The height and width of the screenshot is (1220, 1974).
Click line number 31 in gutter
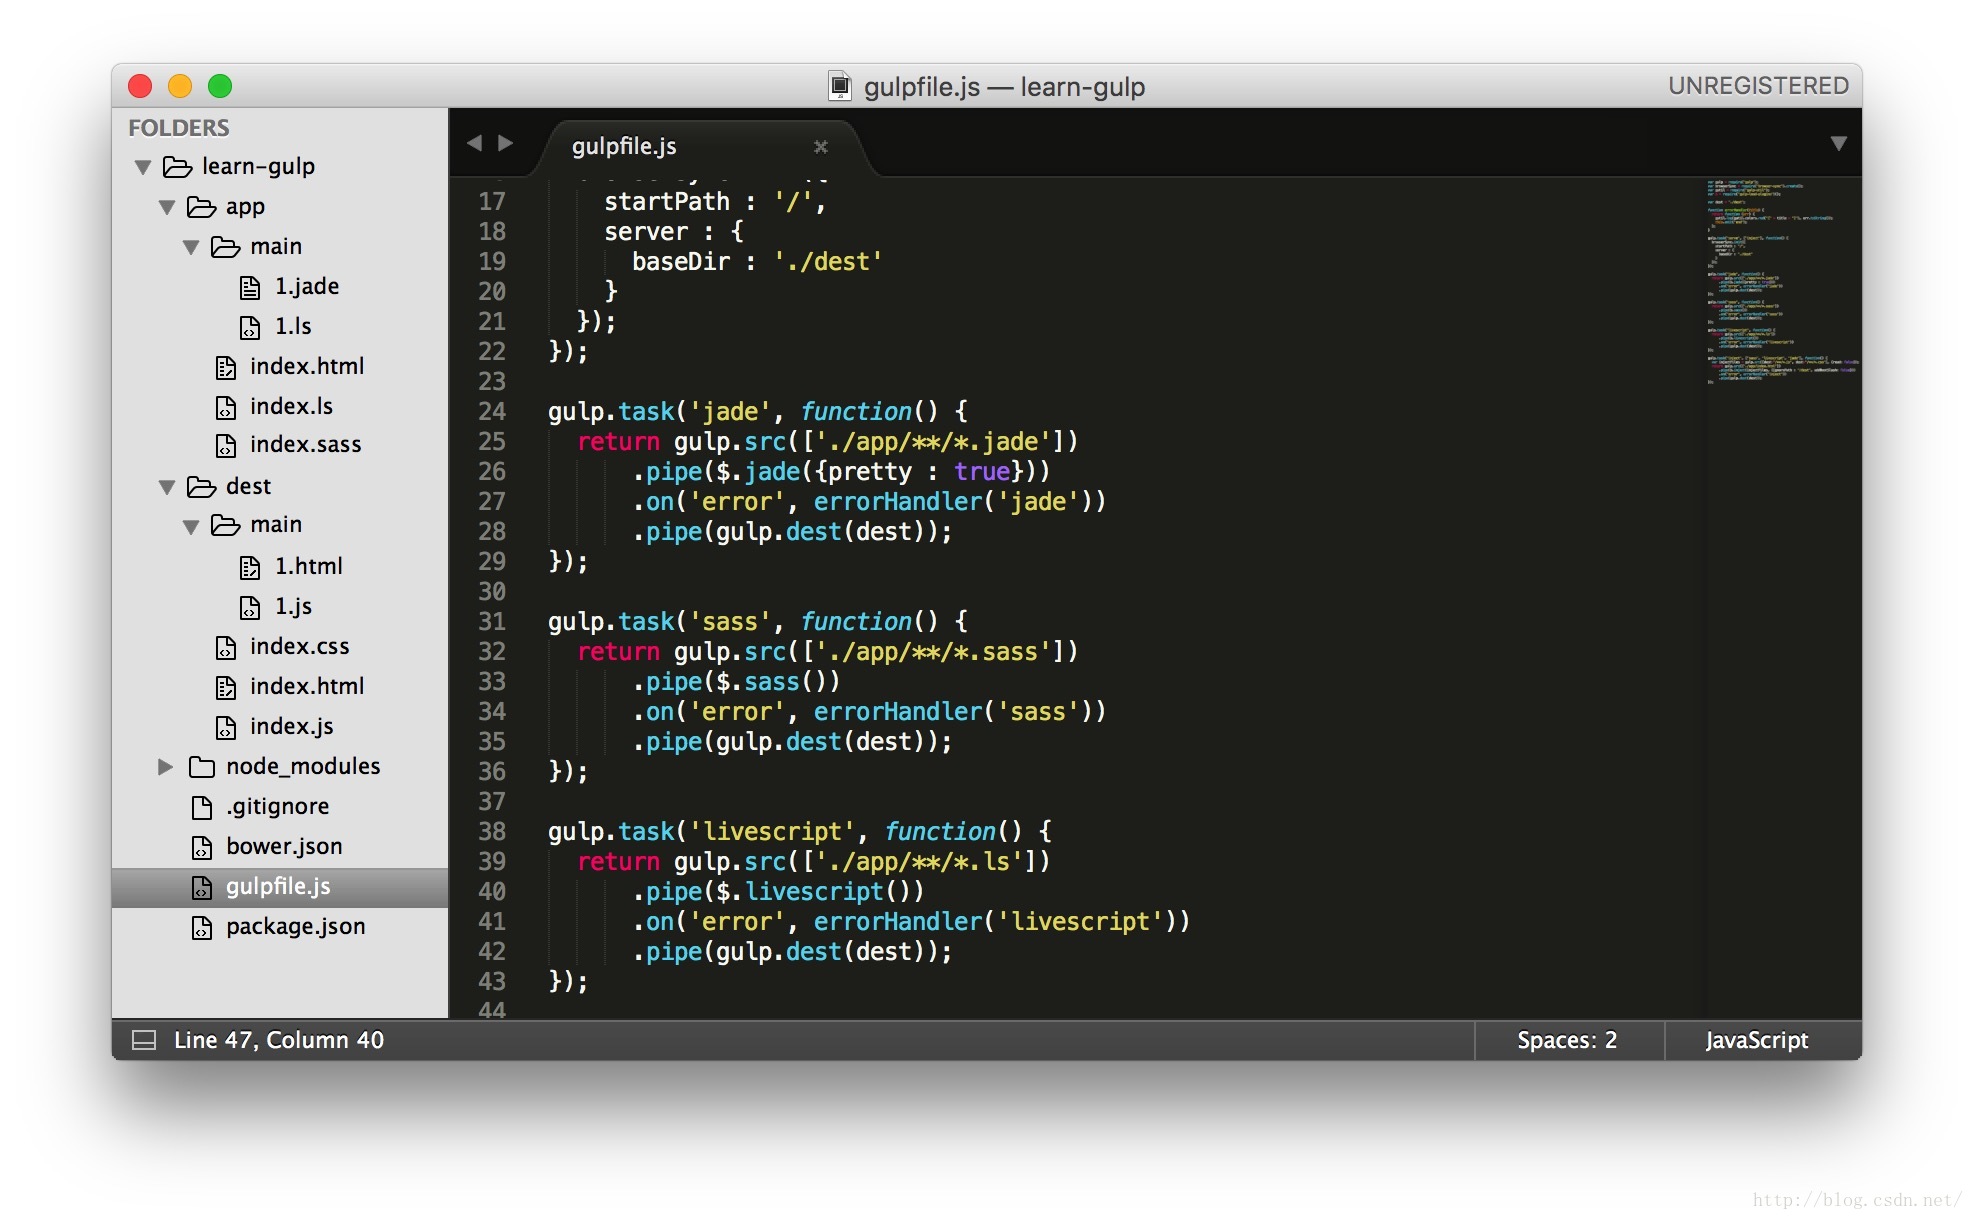point(492,621)
